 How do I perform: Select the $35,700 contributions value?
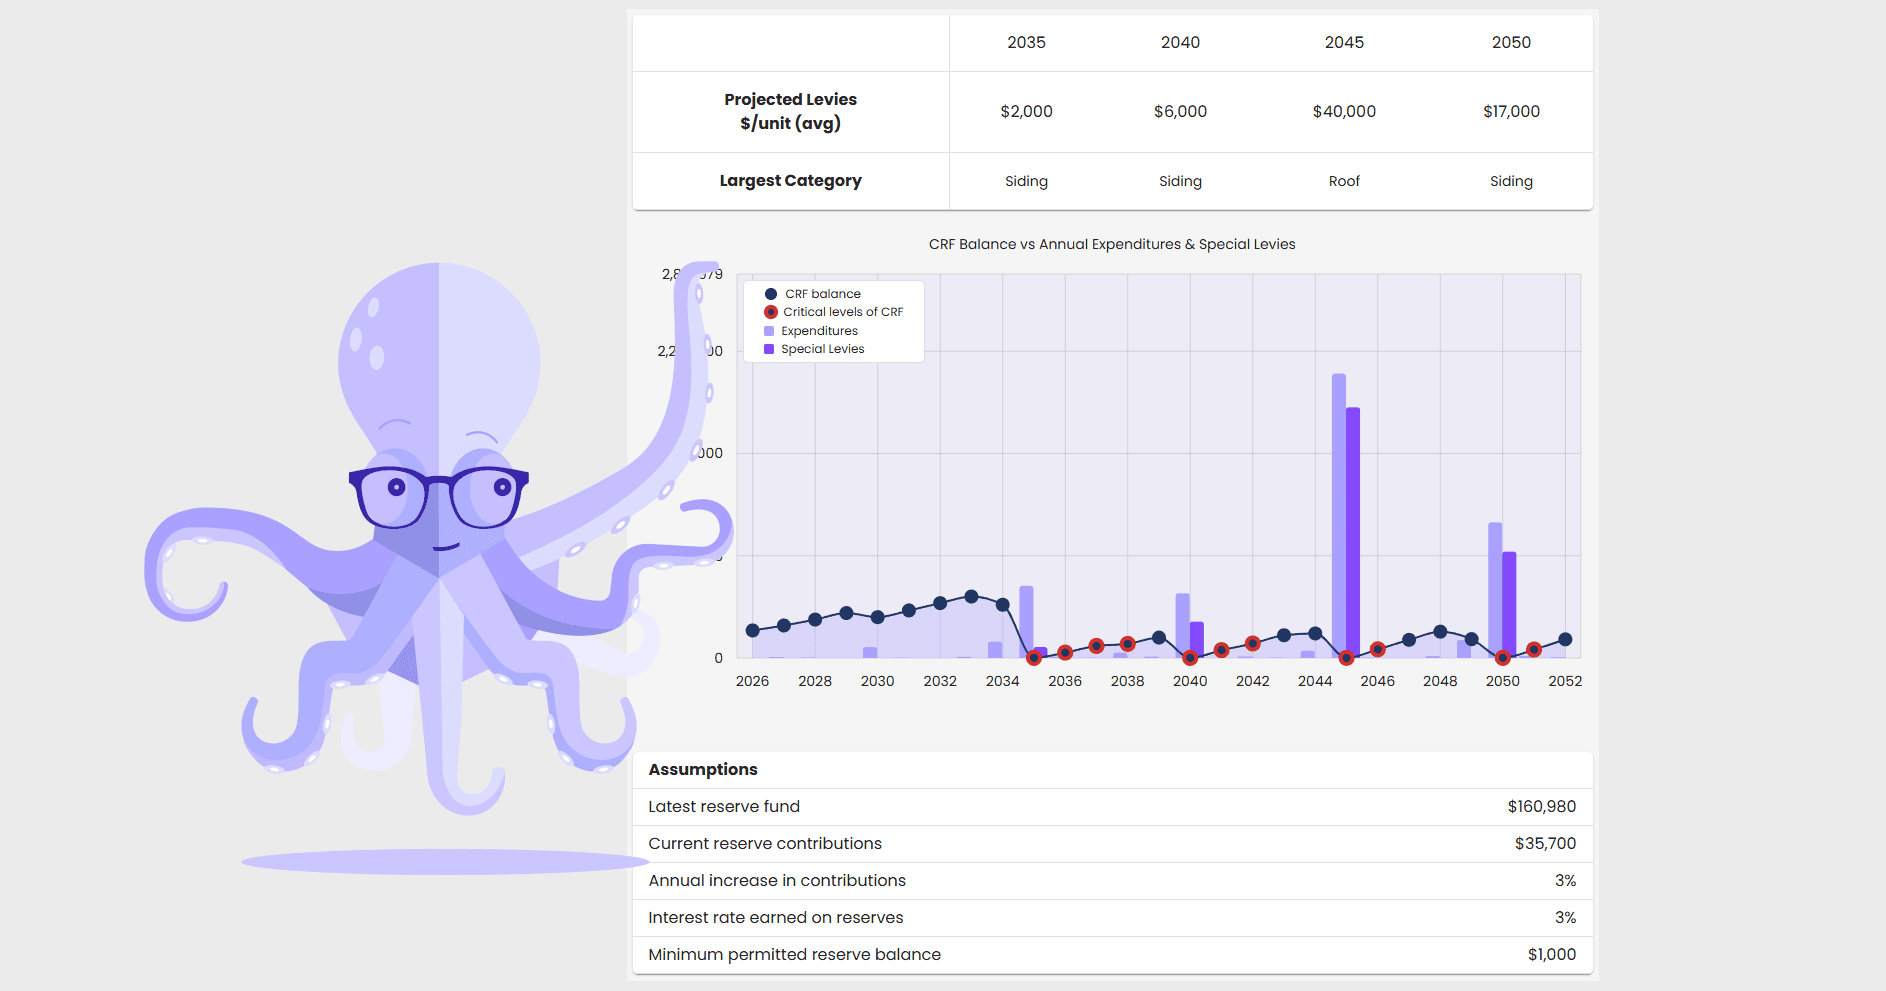1545,844
